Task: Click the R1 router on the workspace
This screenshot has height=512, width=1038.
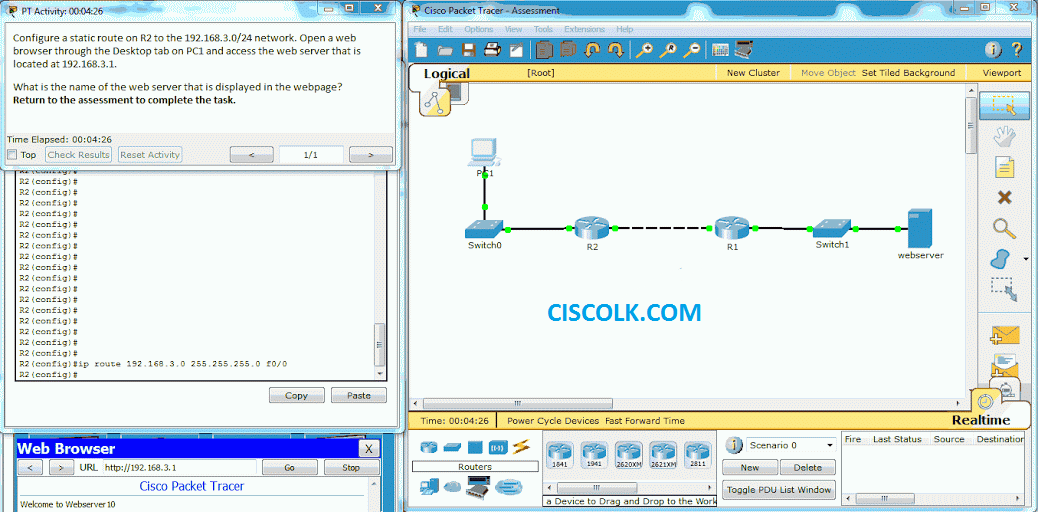Action: click(x=732, y=229)
